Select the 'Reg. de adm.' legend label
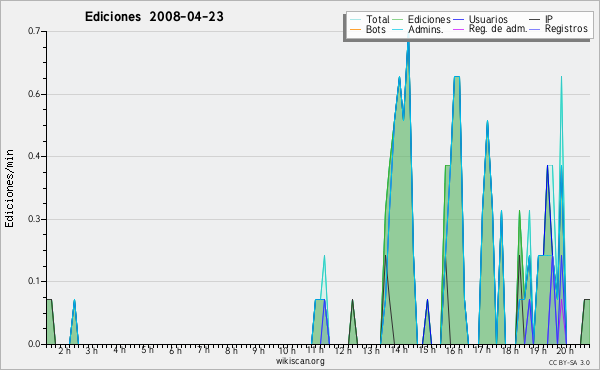Viewport: 600px width, 370px height. pos(498,29)
